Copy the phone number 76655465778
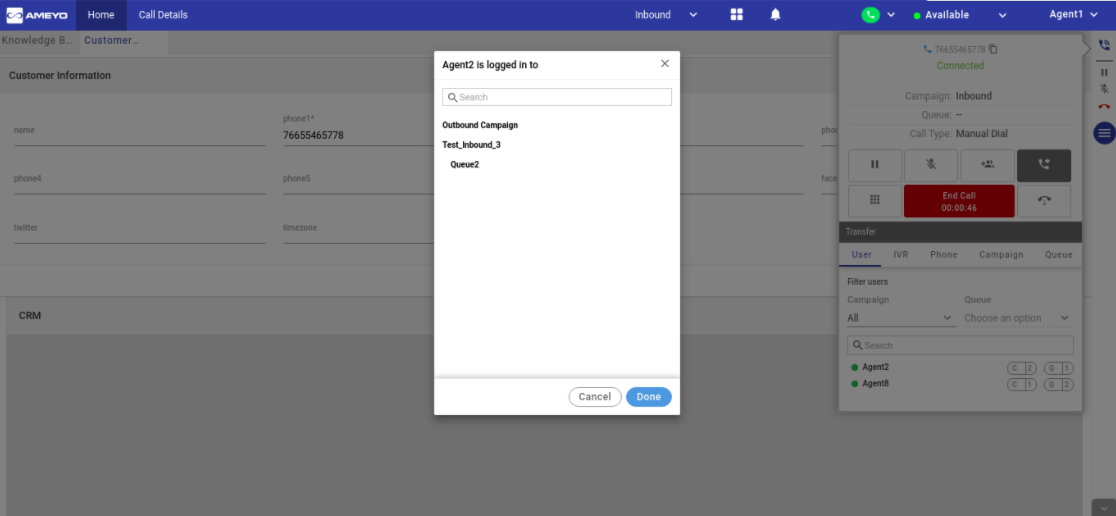The height and width of the screenshot is (516, 1116). coord(993,49)
